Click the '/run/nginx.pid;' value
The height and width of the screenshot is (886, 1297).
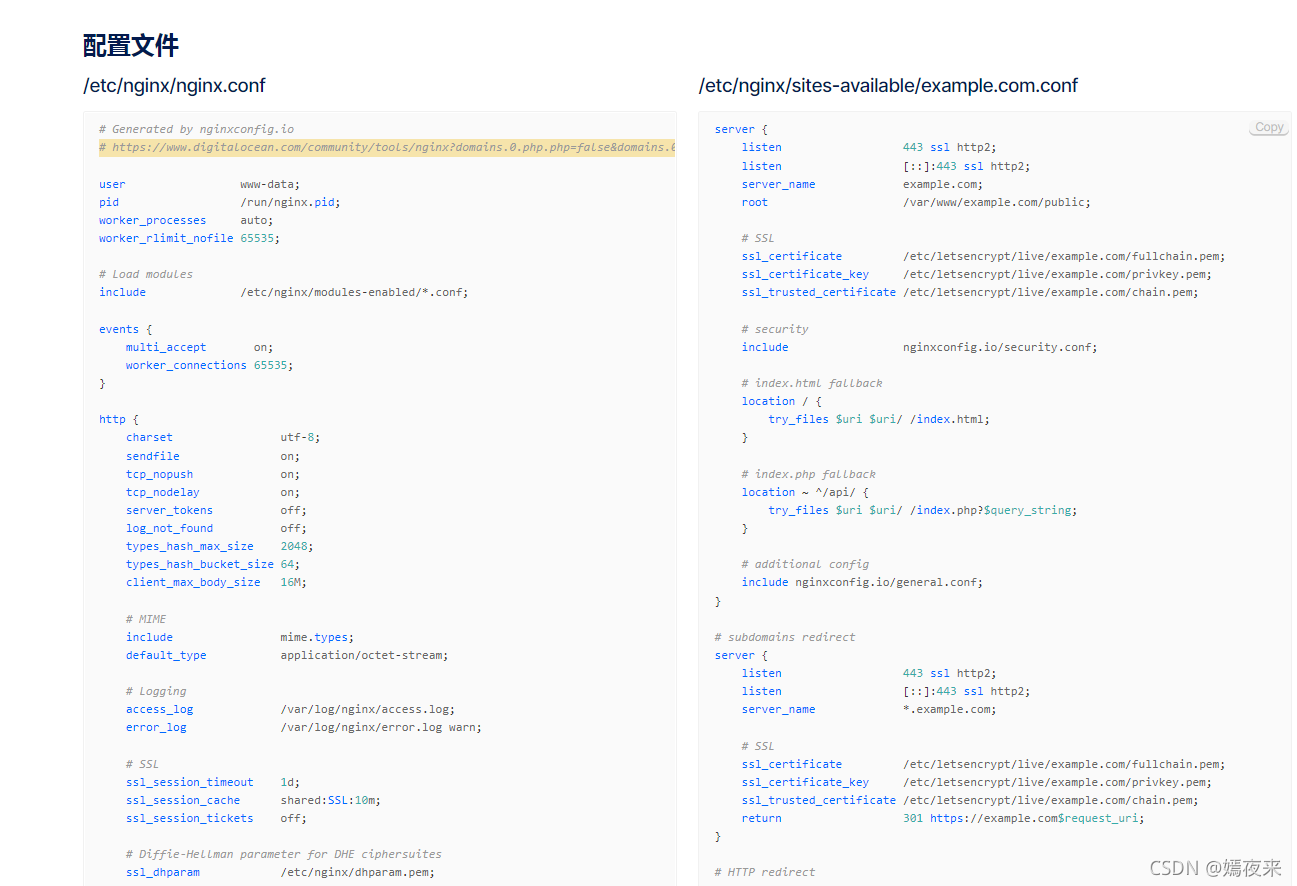click(290, 202)
